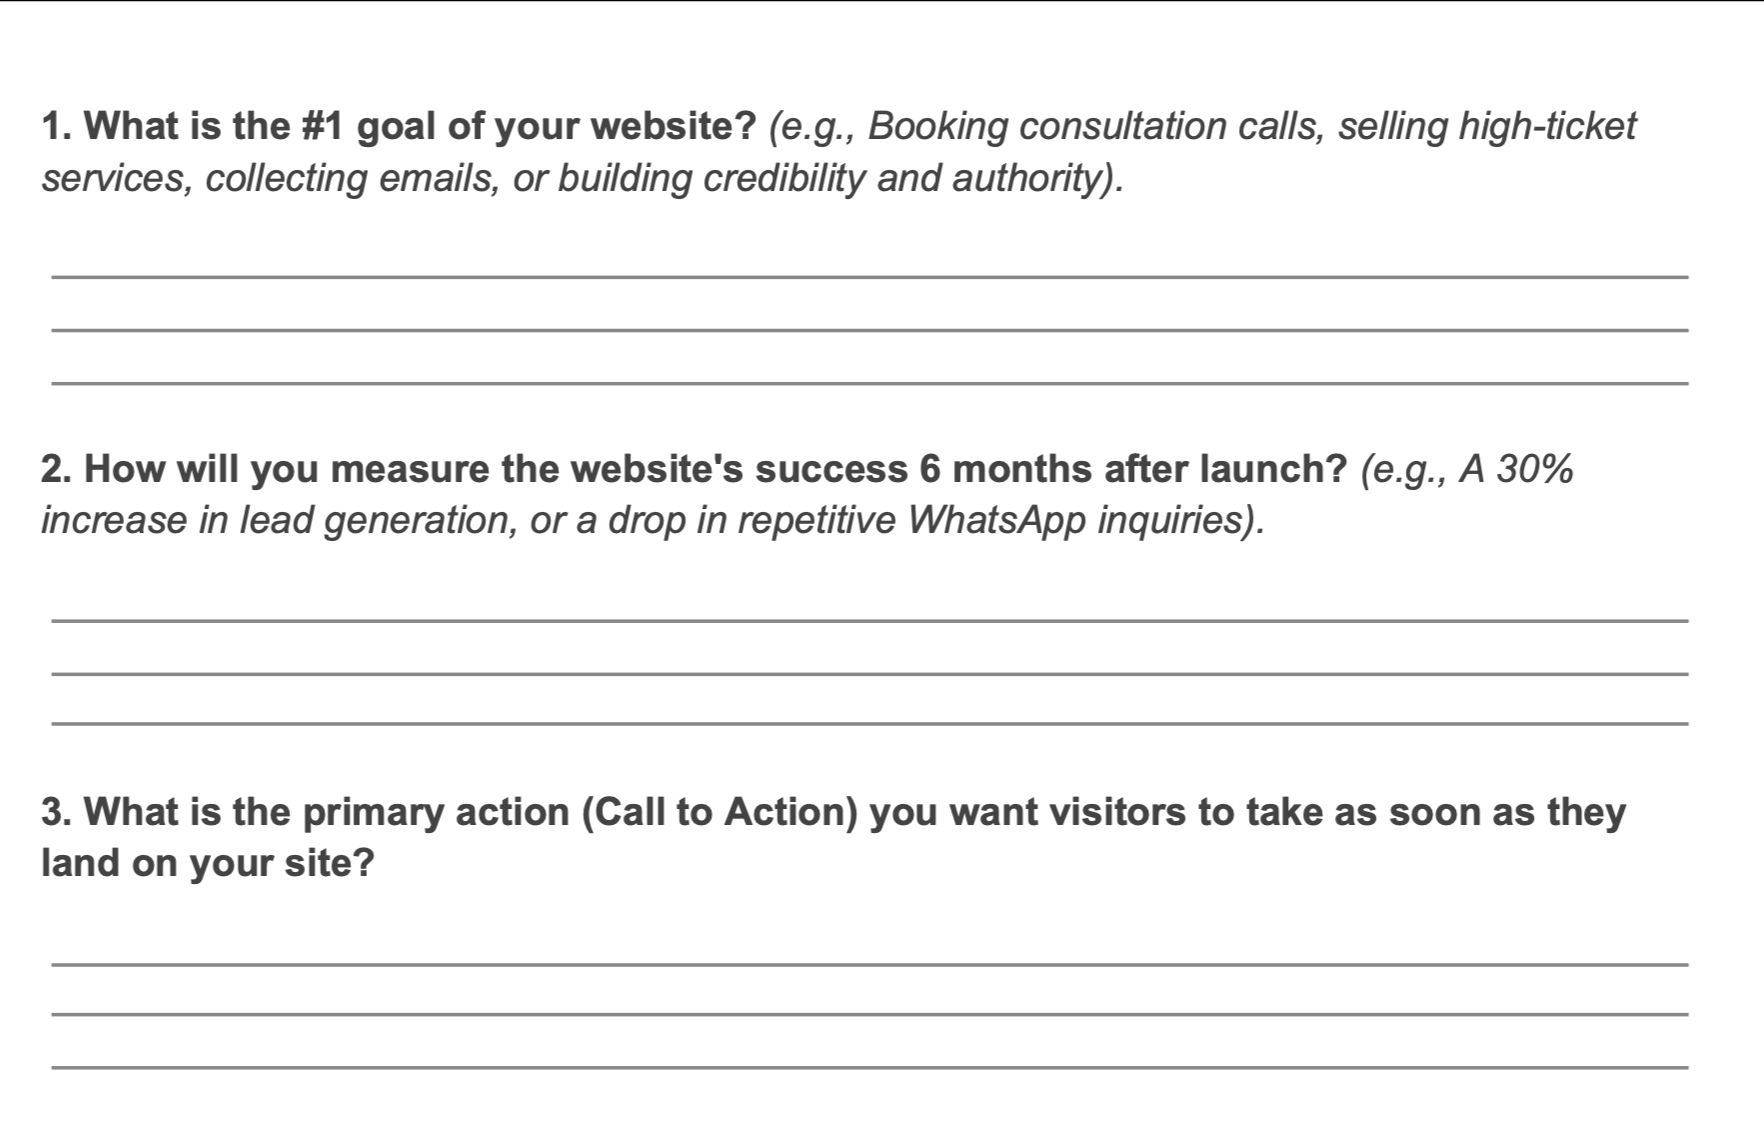Click the first answer line under question 3
This screenshot has height=1134, width=1764.
click(x=868, y=964)
